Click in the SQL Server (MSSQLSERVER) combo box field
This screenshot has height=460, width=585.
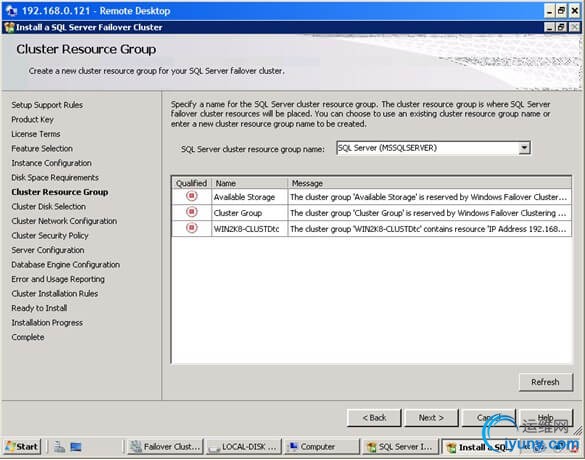pos(427,148)
